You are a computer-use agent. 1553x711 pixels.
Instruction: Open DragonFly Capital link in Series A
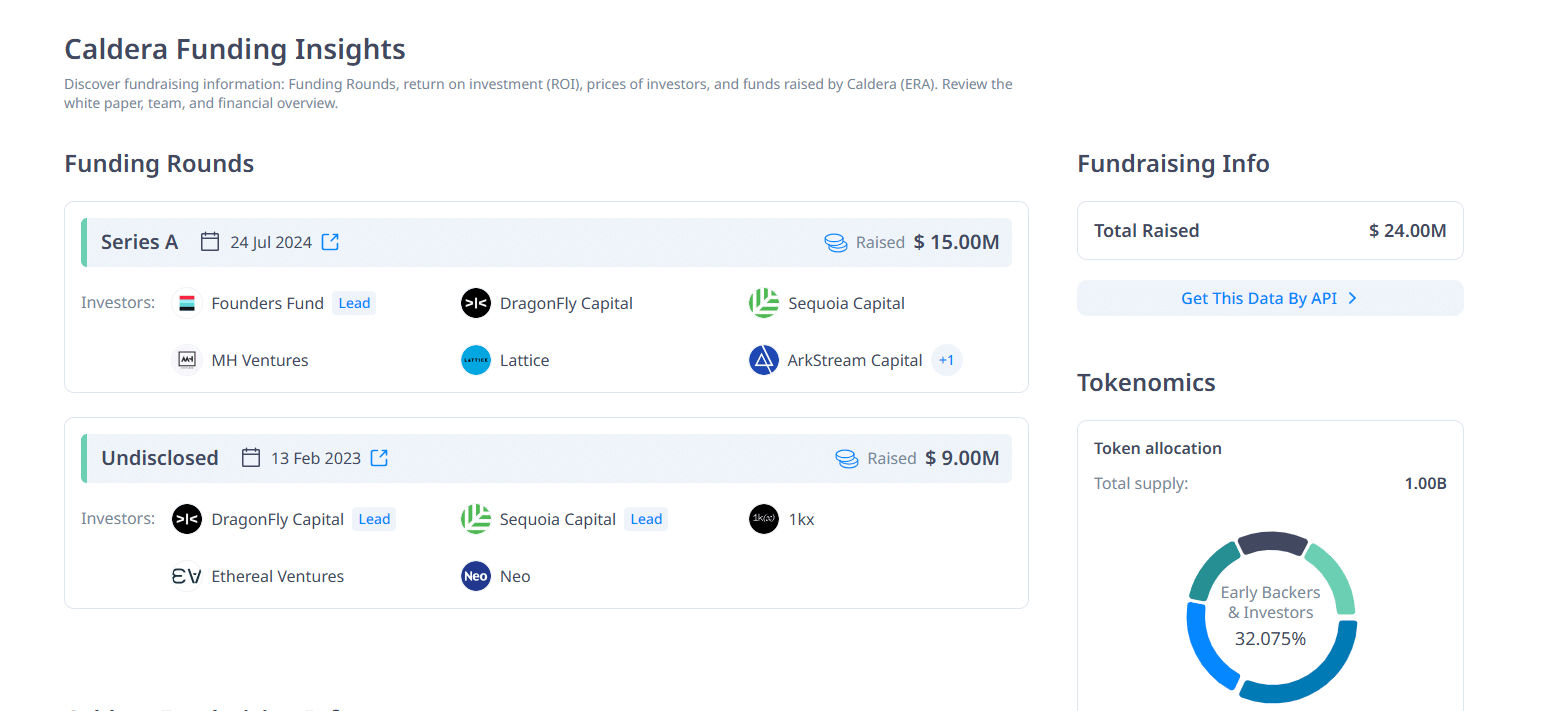(x=566, y=303)
